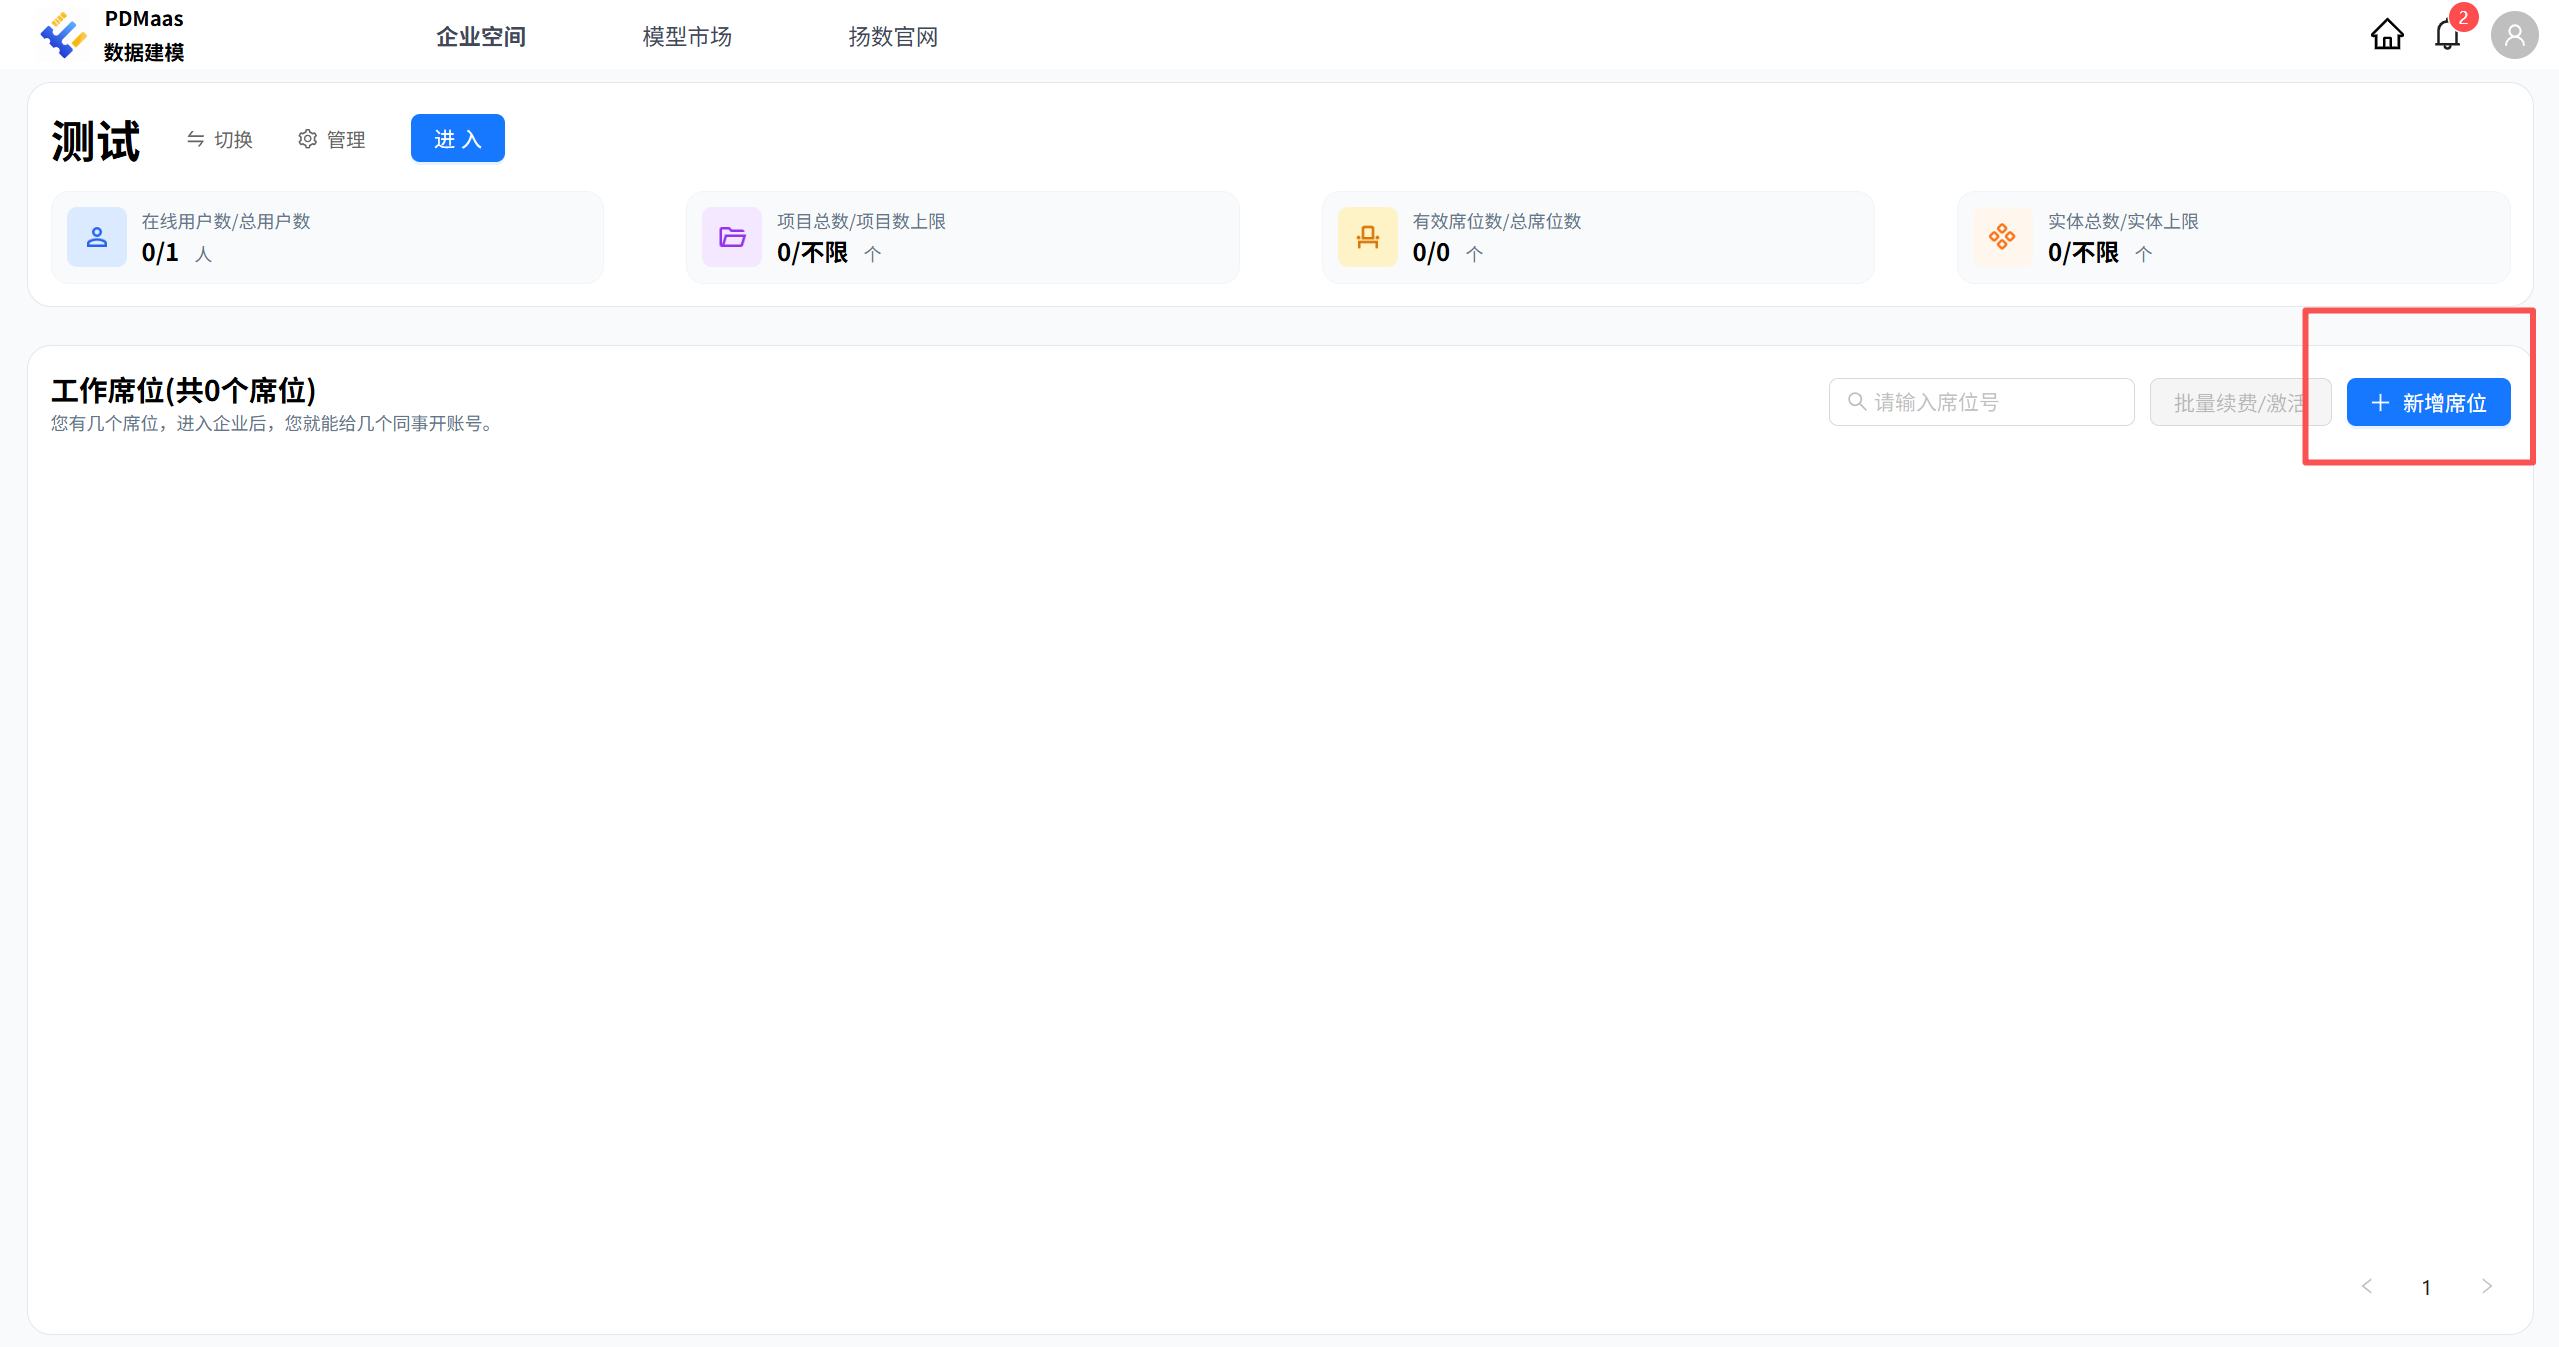
Task: Go to 扬数官网 link in header
Action: pyautogui.click(x=893, y=37)
